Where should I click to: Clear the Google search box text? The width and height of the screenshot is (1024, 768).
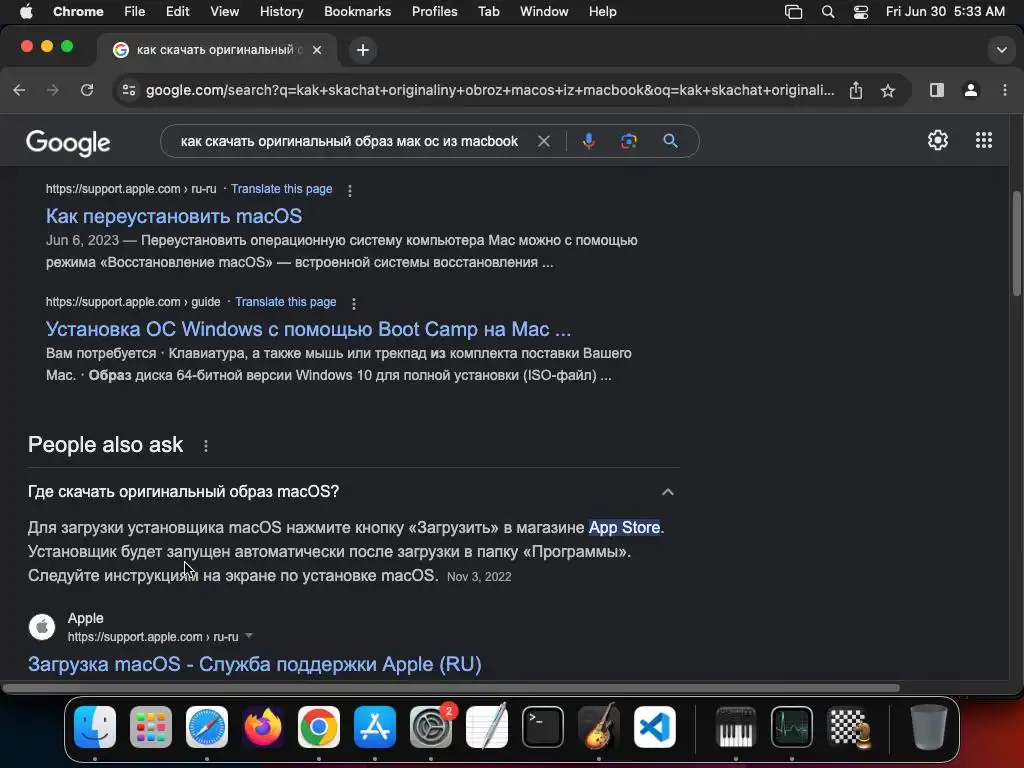click(x=543, y=141)
